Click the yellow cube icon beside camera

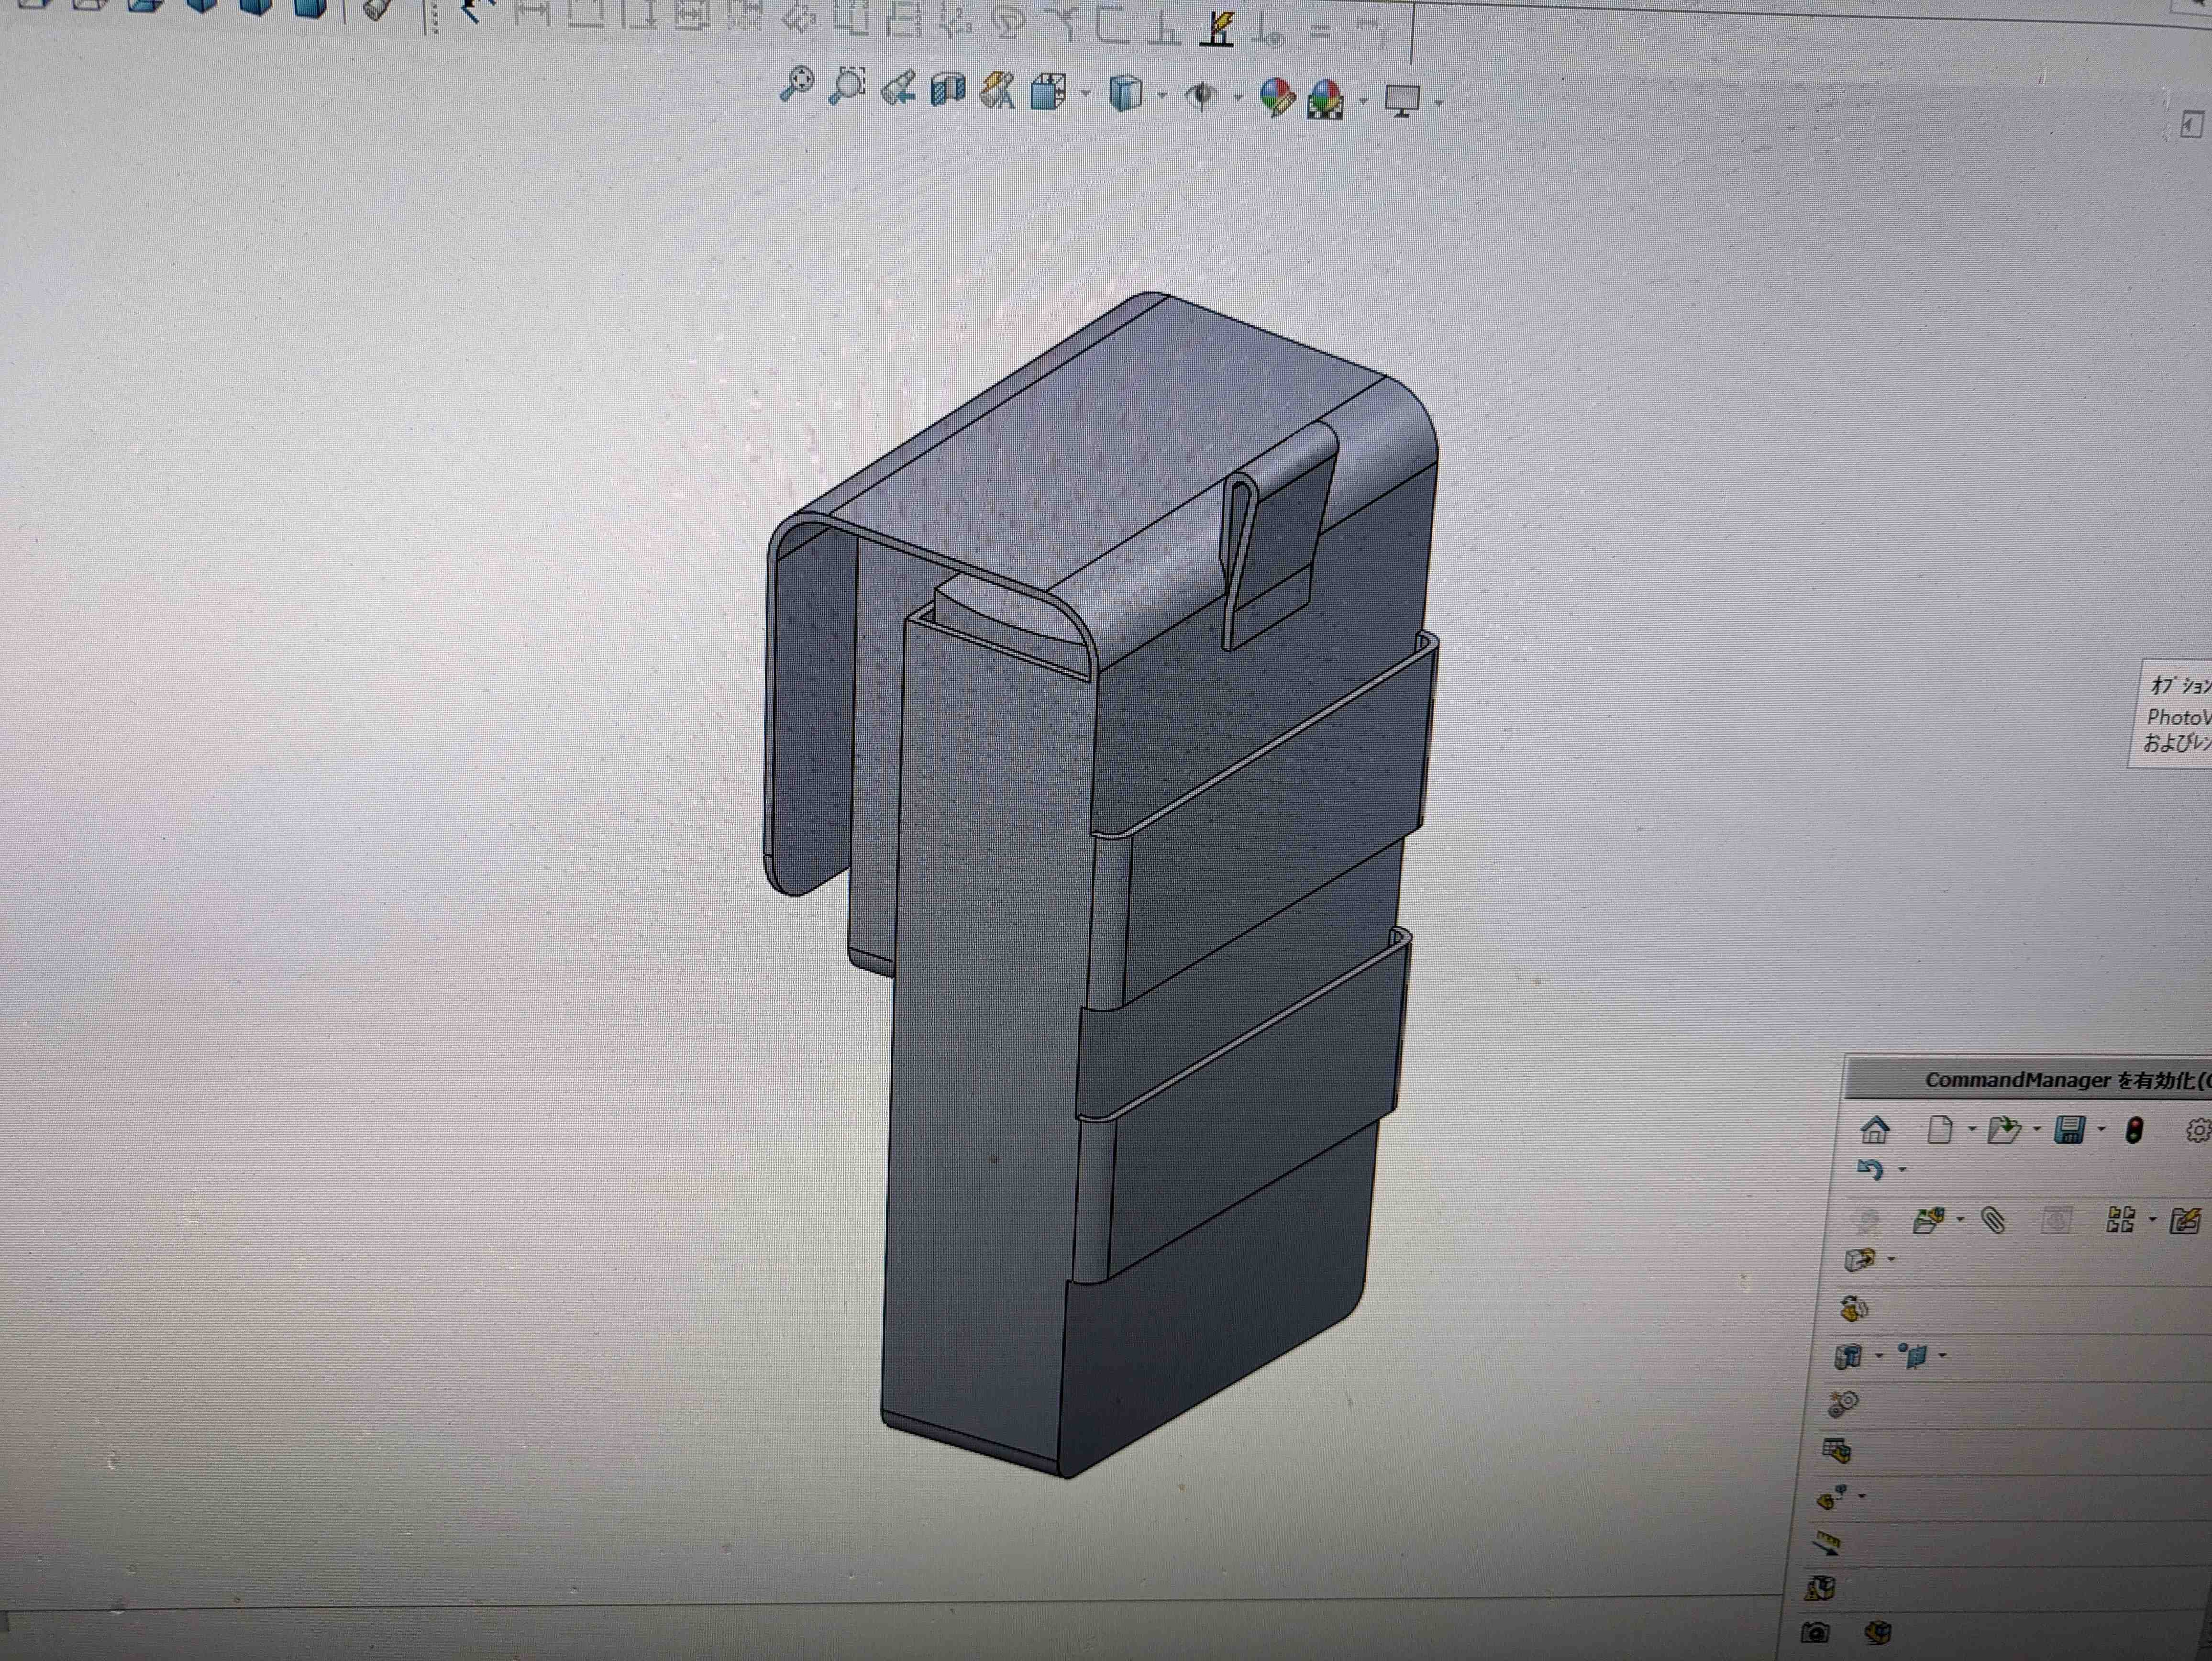(1878, 1632)
